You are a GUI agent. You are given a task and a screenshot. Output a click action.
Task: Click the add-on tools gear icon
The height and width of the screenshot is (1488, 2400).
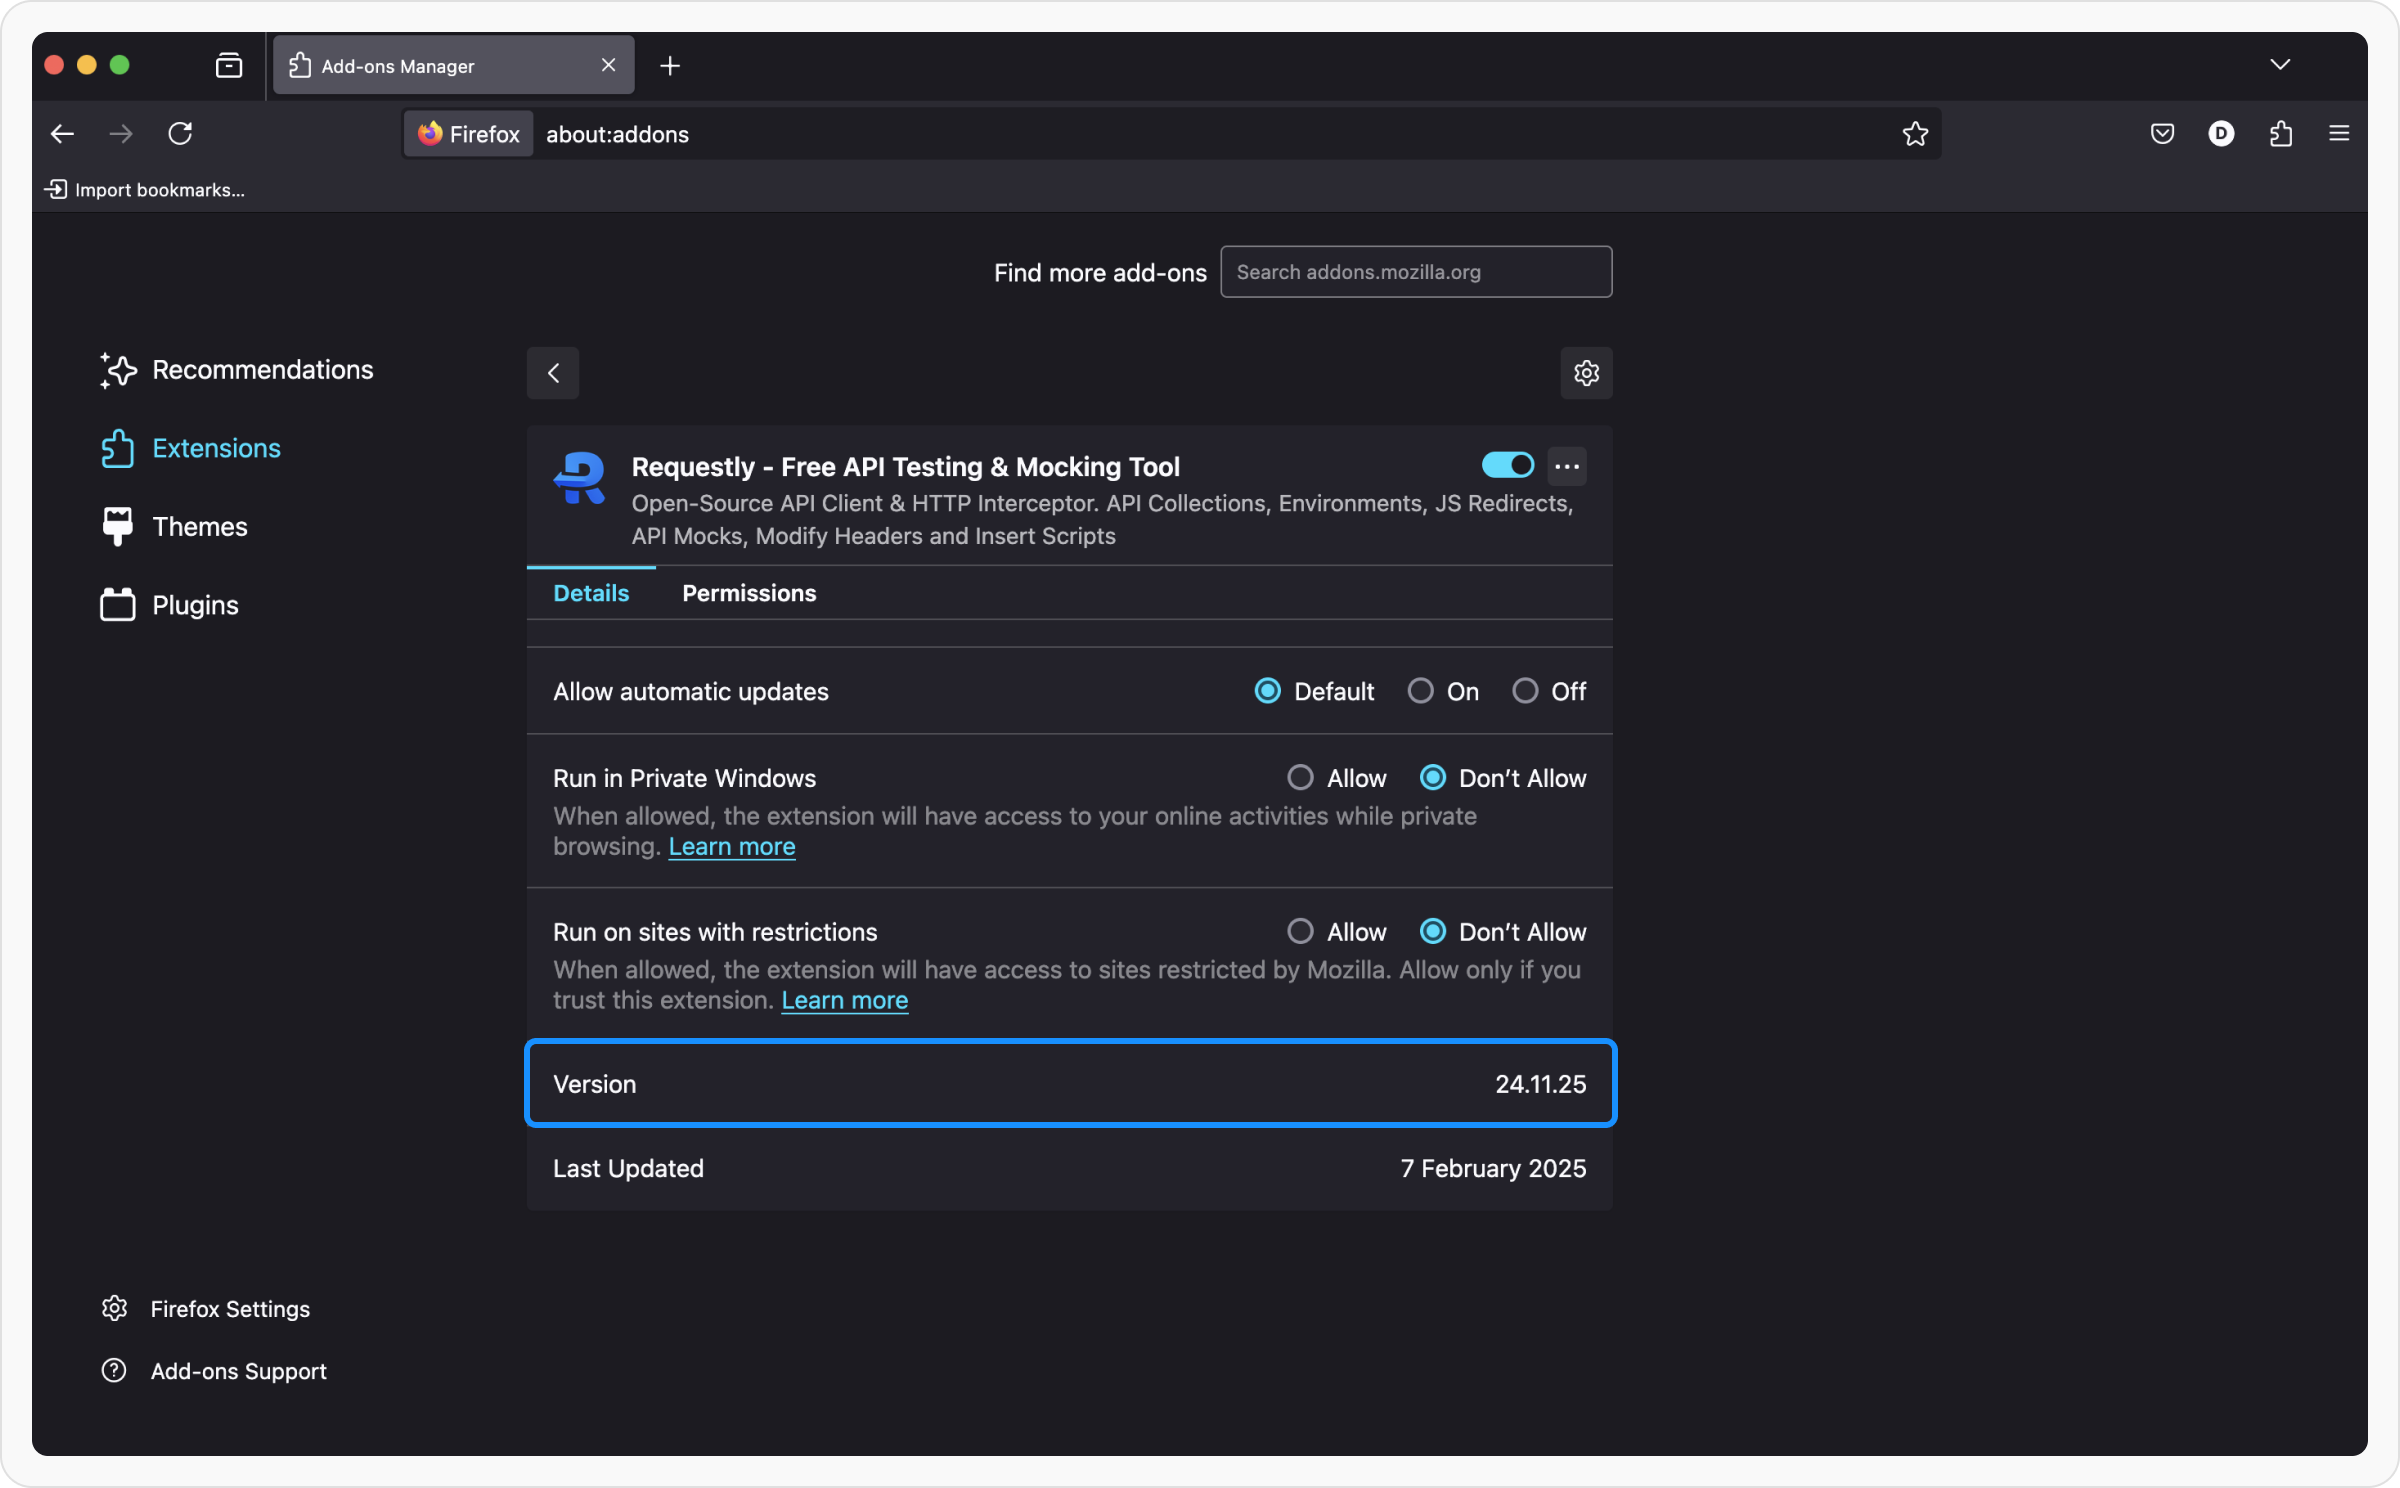[1586, 373]
